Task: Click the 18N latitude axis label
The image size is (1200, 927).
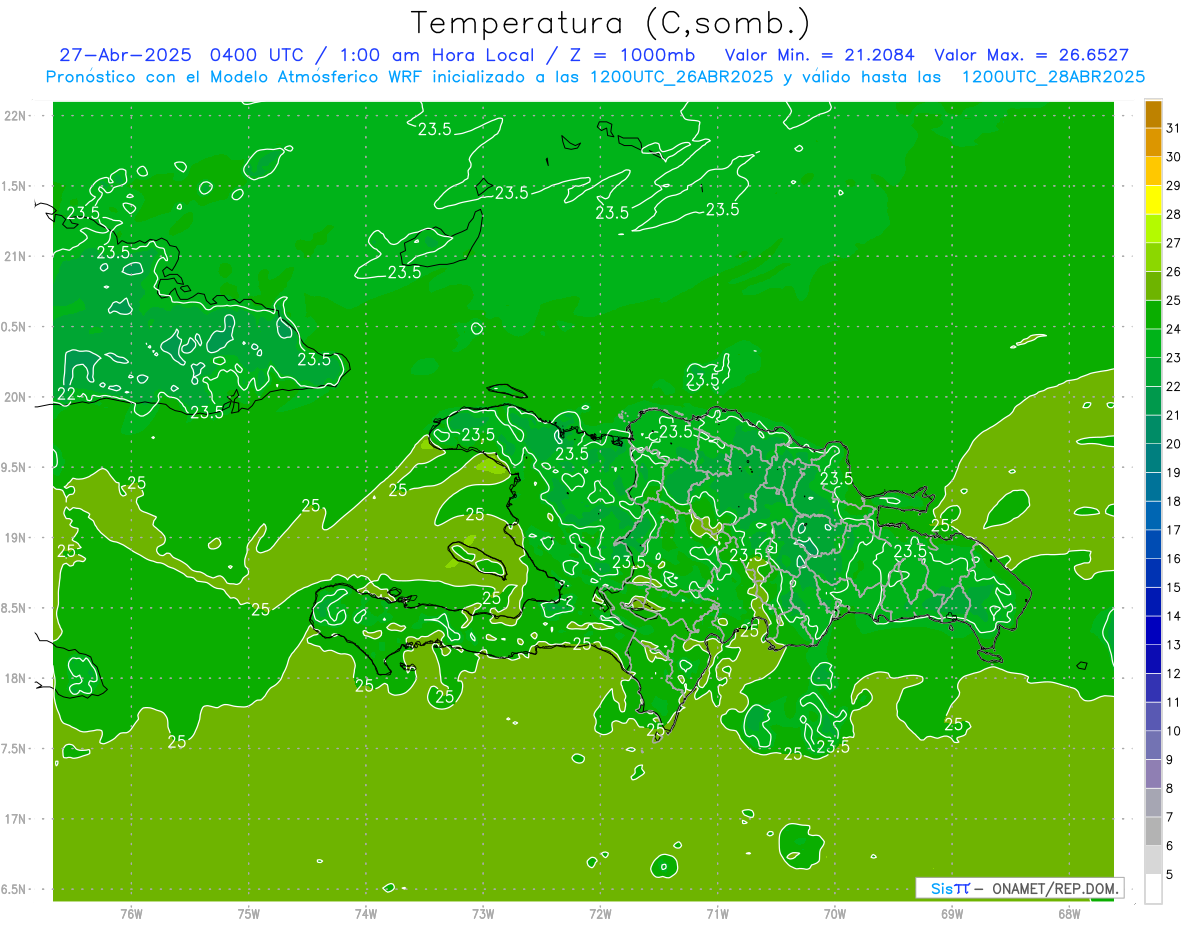Action: [15, 678]
